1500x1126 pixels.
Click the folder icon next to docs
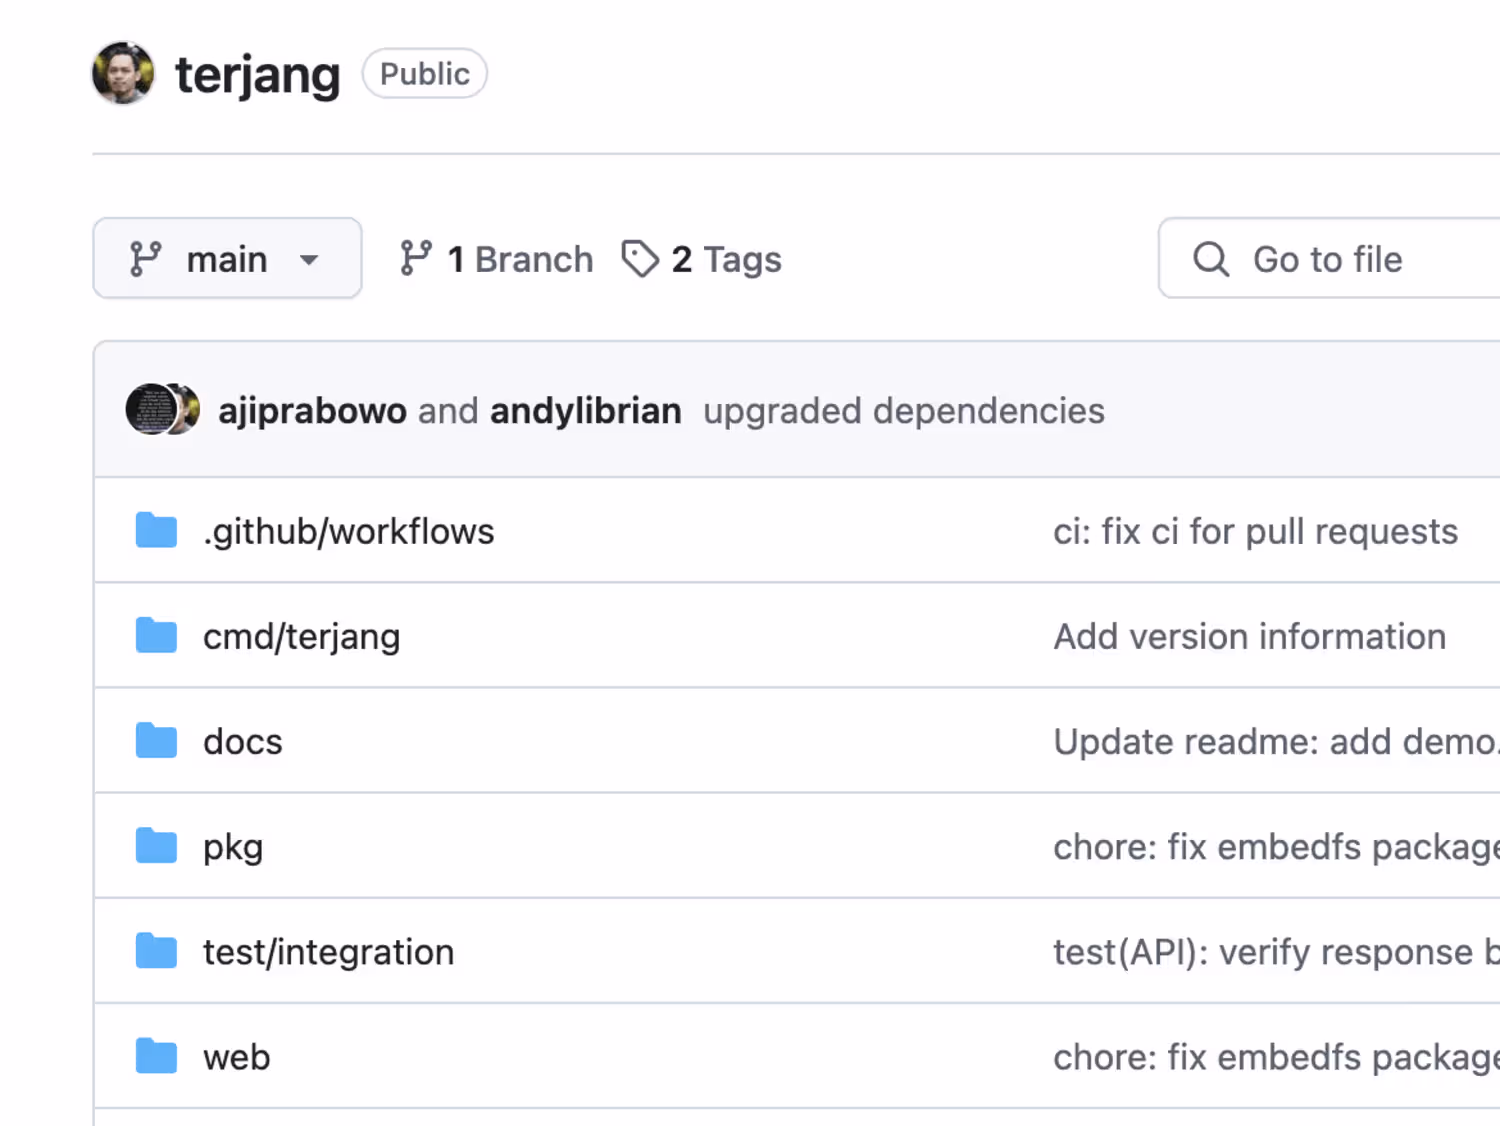156,741
